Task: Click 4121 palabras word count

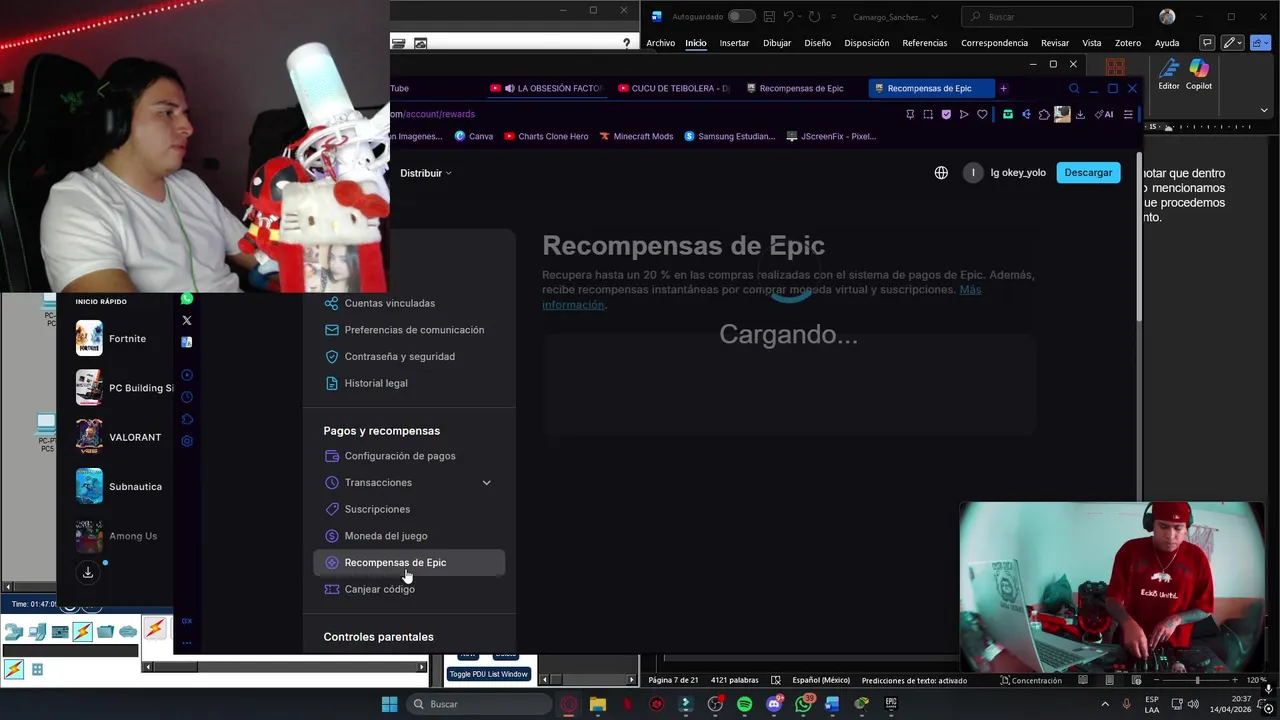Action: (x=734, y=680)
